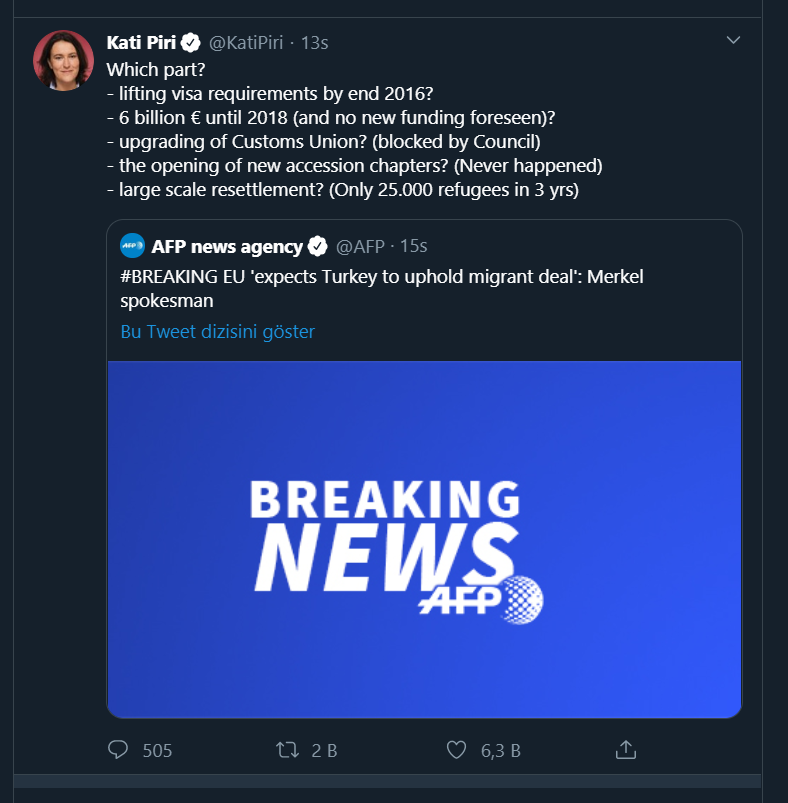Open the share tweet icon

pos(626,749)
